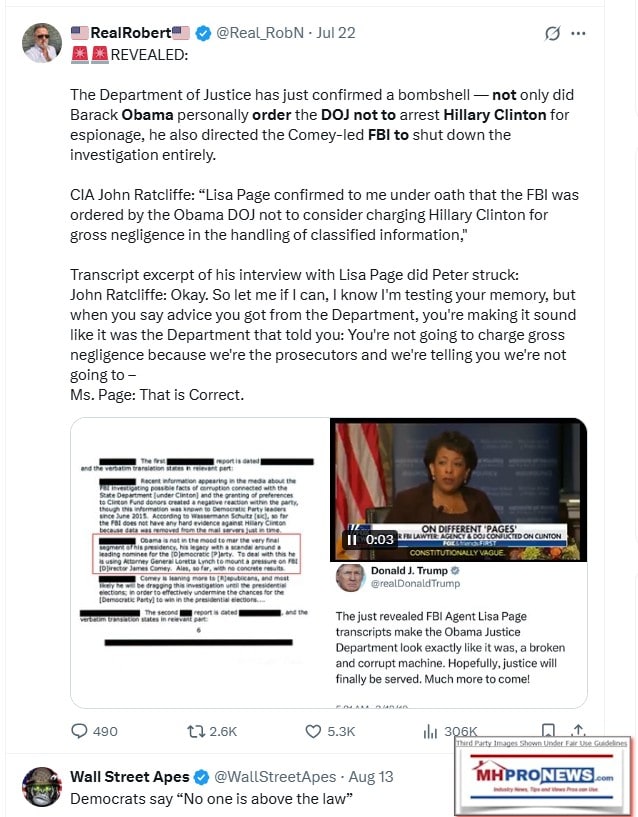Pause the Loretta Lynch video
Image resolution: width=638 pixels, height=817 pixels.
point(352,540)
